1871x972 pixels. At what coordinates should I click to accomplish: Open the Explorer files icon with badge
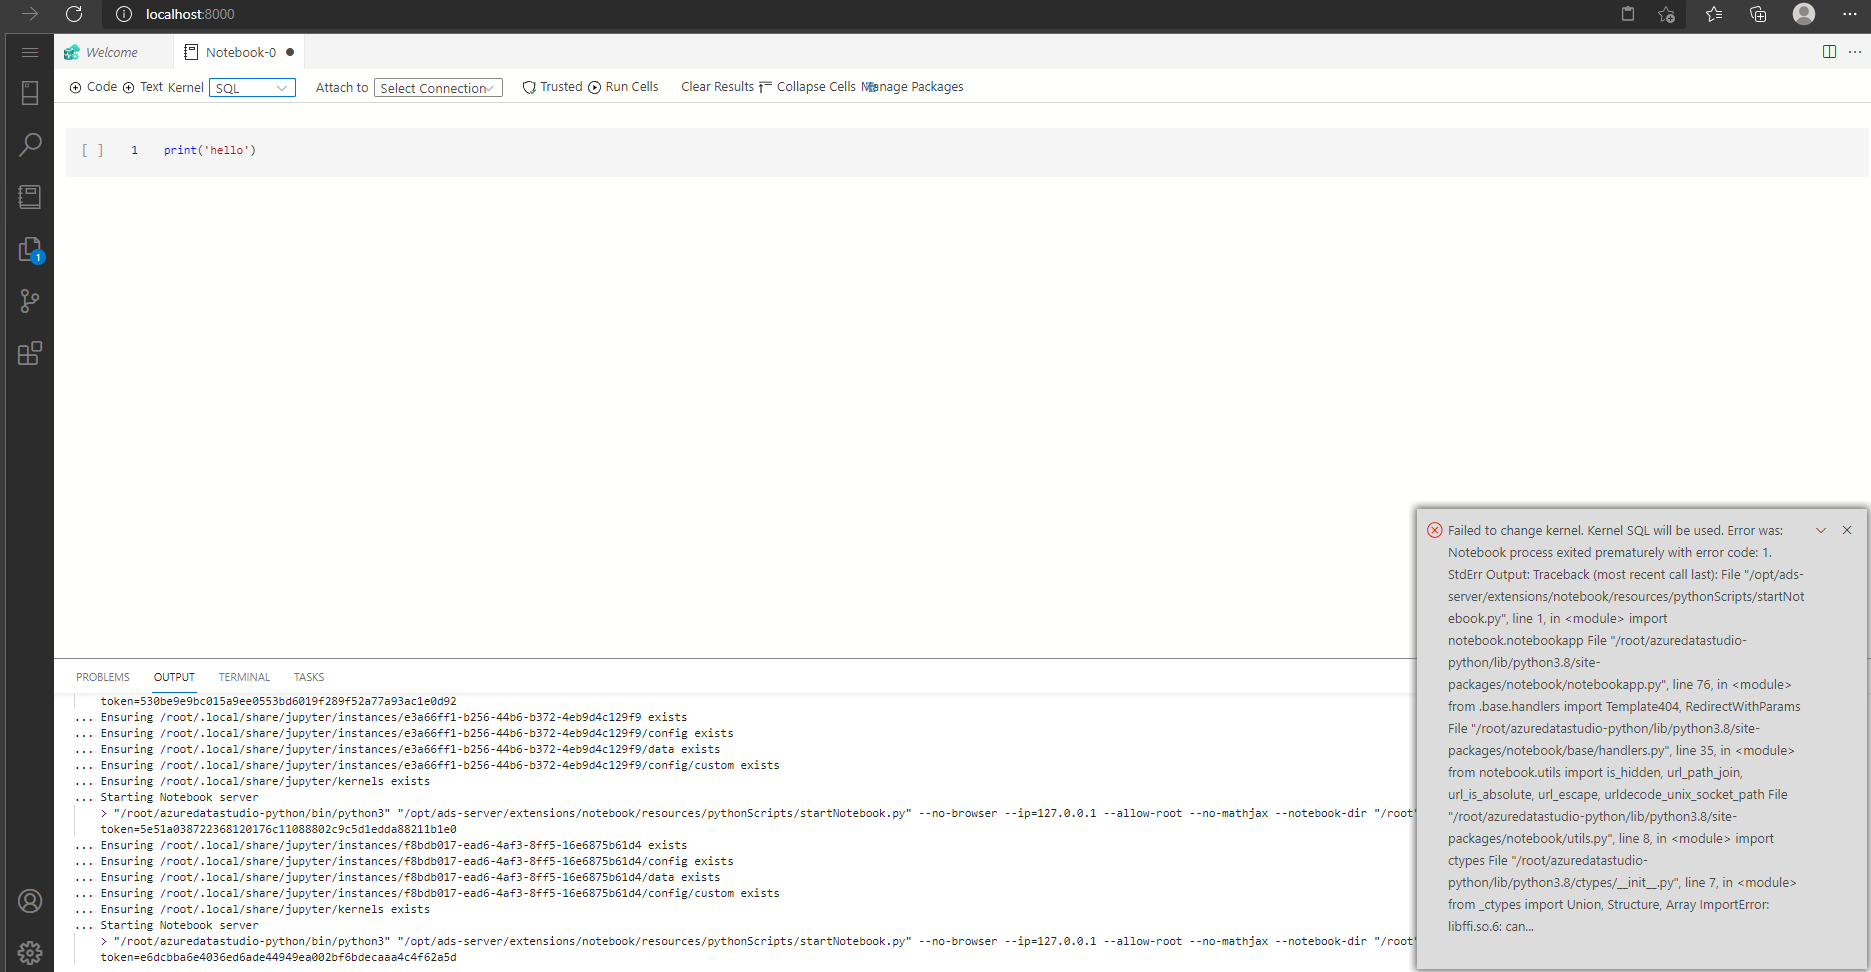[30, 249]
